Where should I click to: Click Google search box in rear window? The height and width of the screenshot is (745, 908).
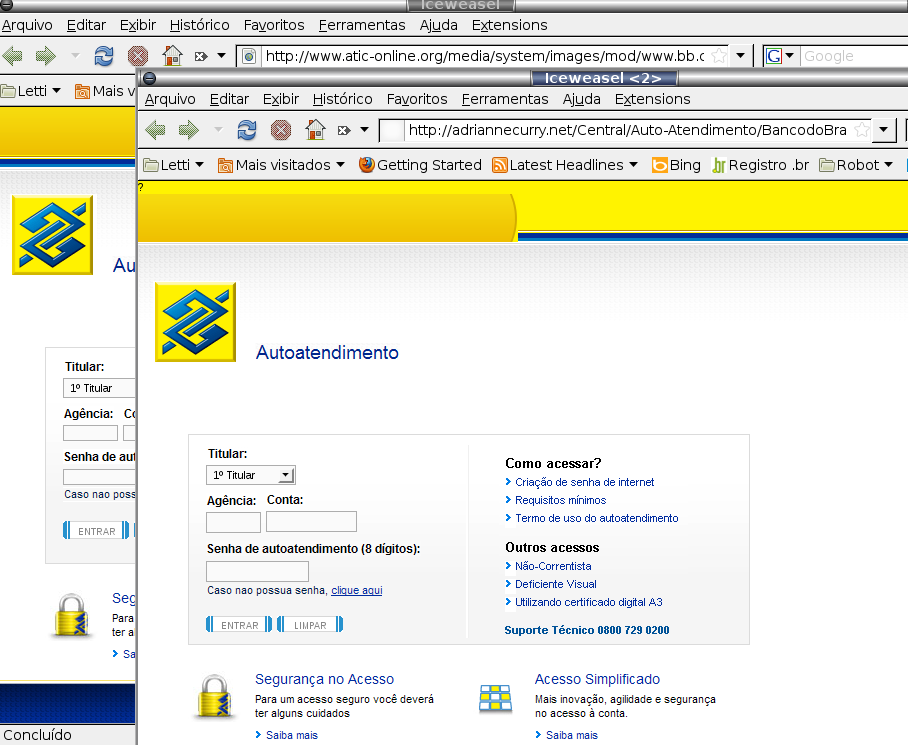click(854, 56)
